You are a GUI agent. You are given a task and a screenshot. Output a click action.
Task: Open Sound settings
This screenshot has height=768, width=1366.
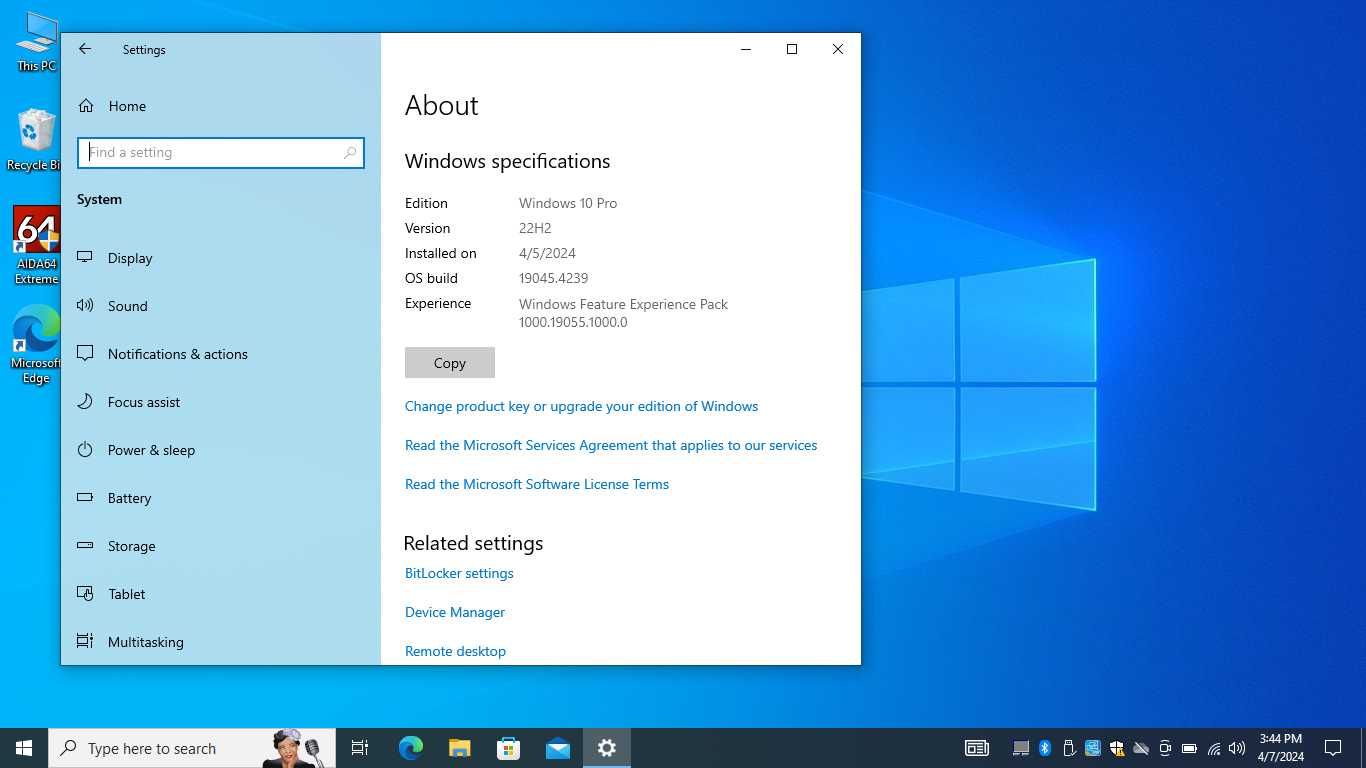(220, 306)
